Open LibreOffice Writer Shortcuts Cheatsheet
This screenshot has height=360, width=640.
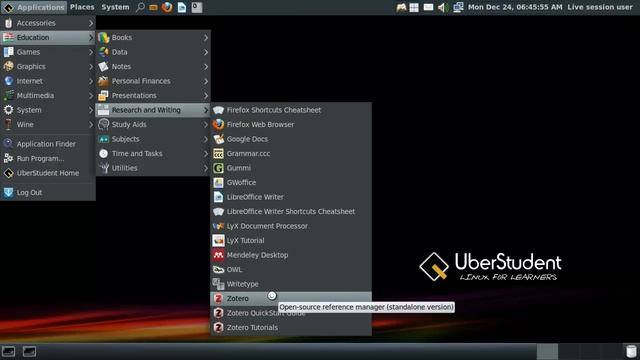tap(291, 211)
